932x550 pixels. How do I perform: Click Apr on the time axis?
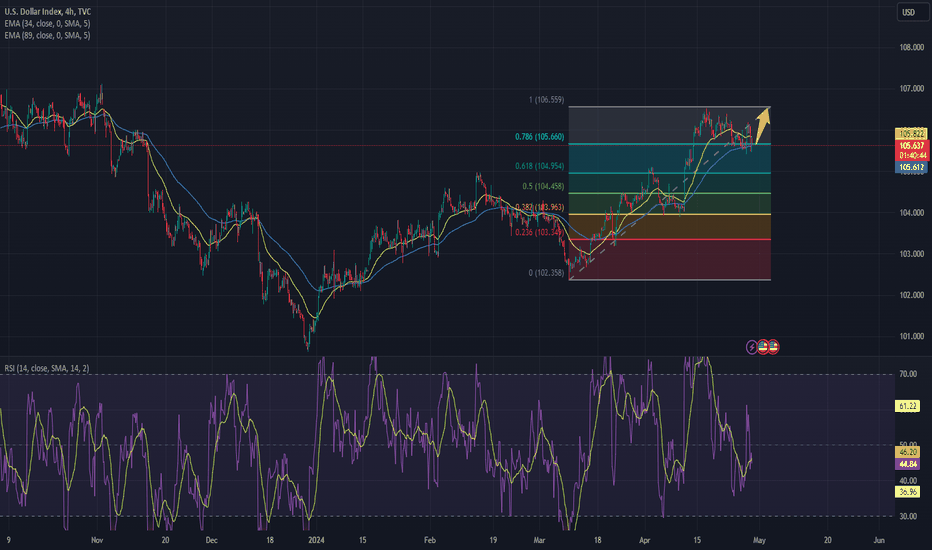(x=644, y=540)
